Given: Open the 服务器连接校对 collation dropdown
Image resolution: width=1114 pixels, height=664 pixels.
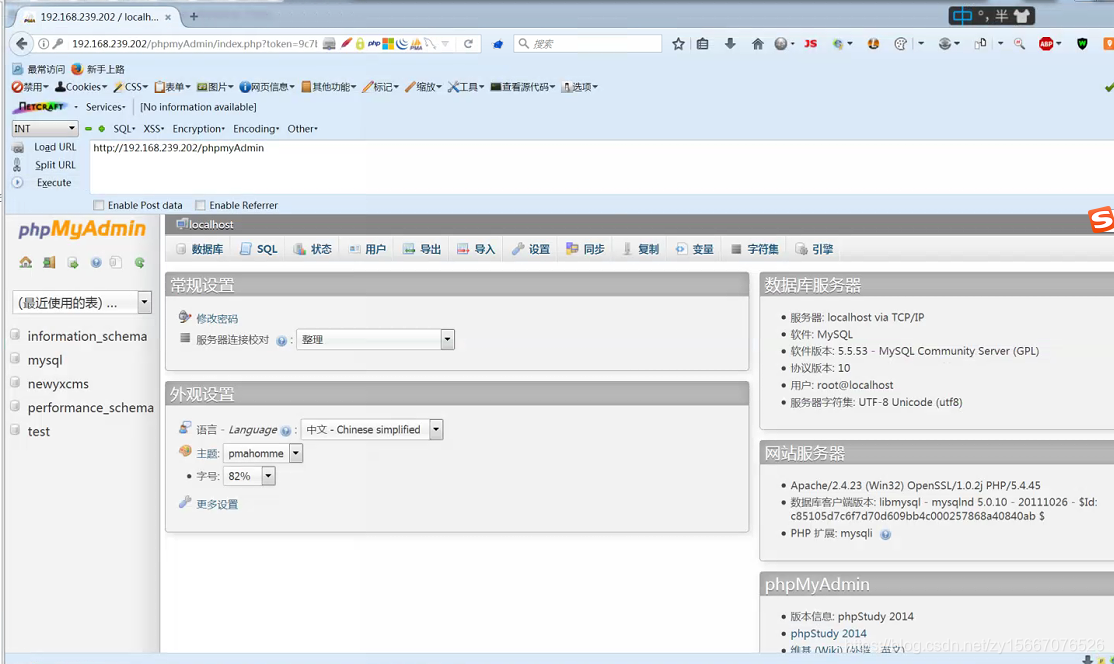Looking at the screenshot, I should (x=375, y=339).
